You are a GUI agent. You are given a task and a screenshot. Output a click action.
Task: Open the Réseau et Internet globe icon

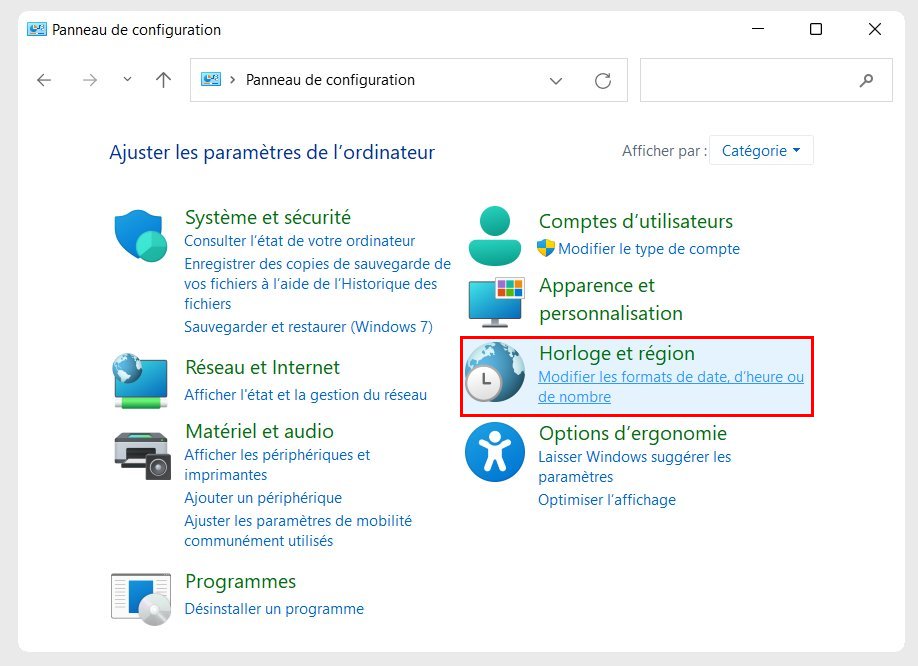141,380
